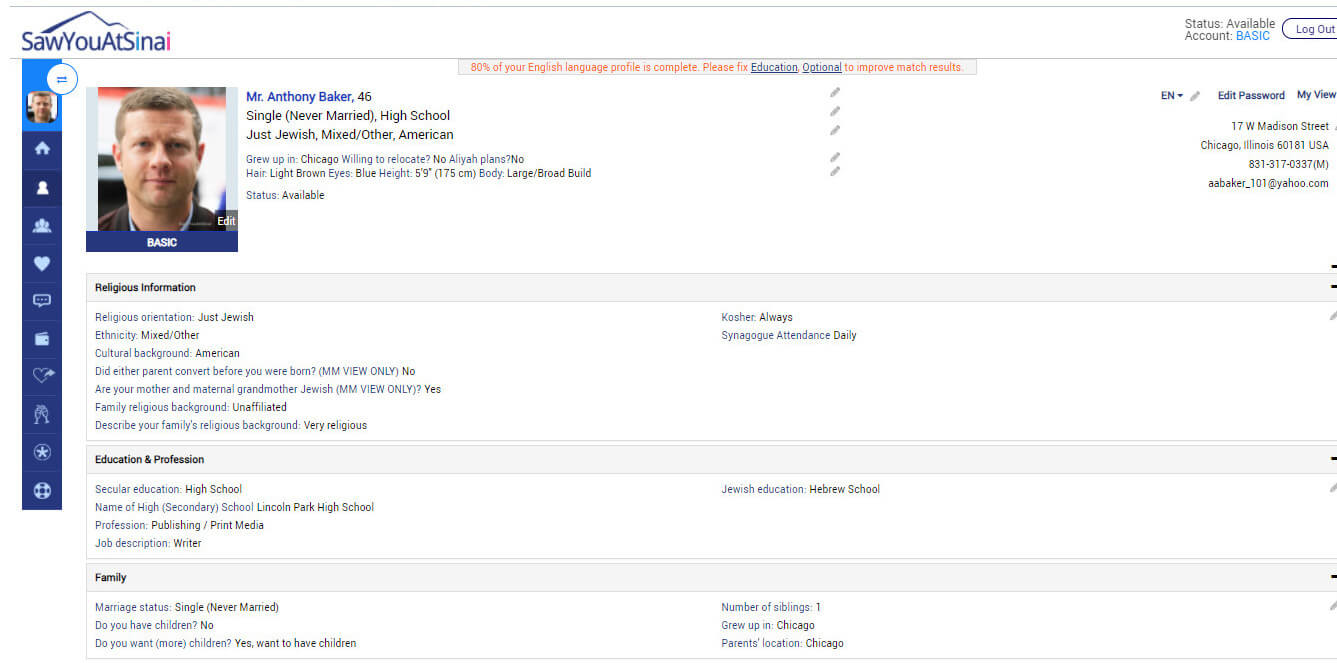Click the pencil beside marital status and education
Image resolution: width=1337 pixels, height=663 pixels.
(x=835, y=112)
